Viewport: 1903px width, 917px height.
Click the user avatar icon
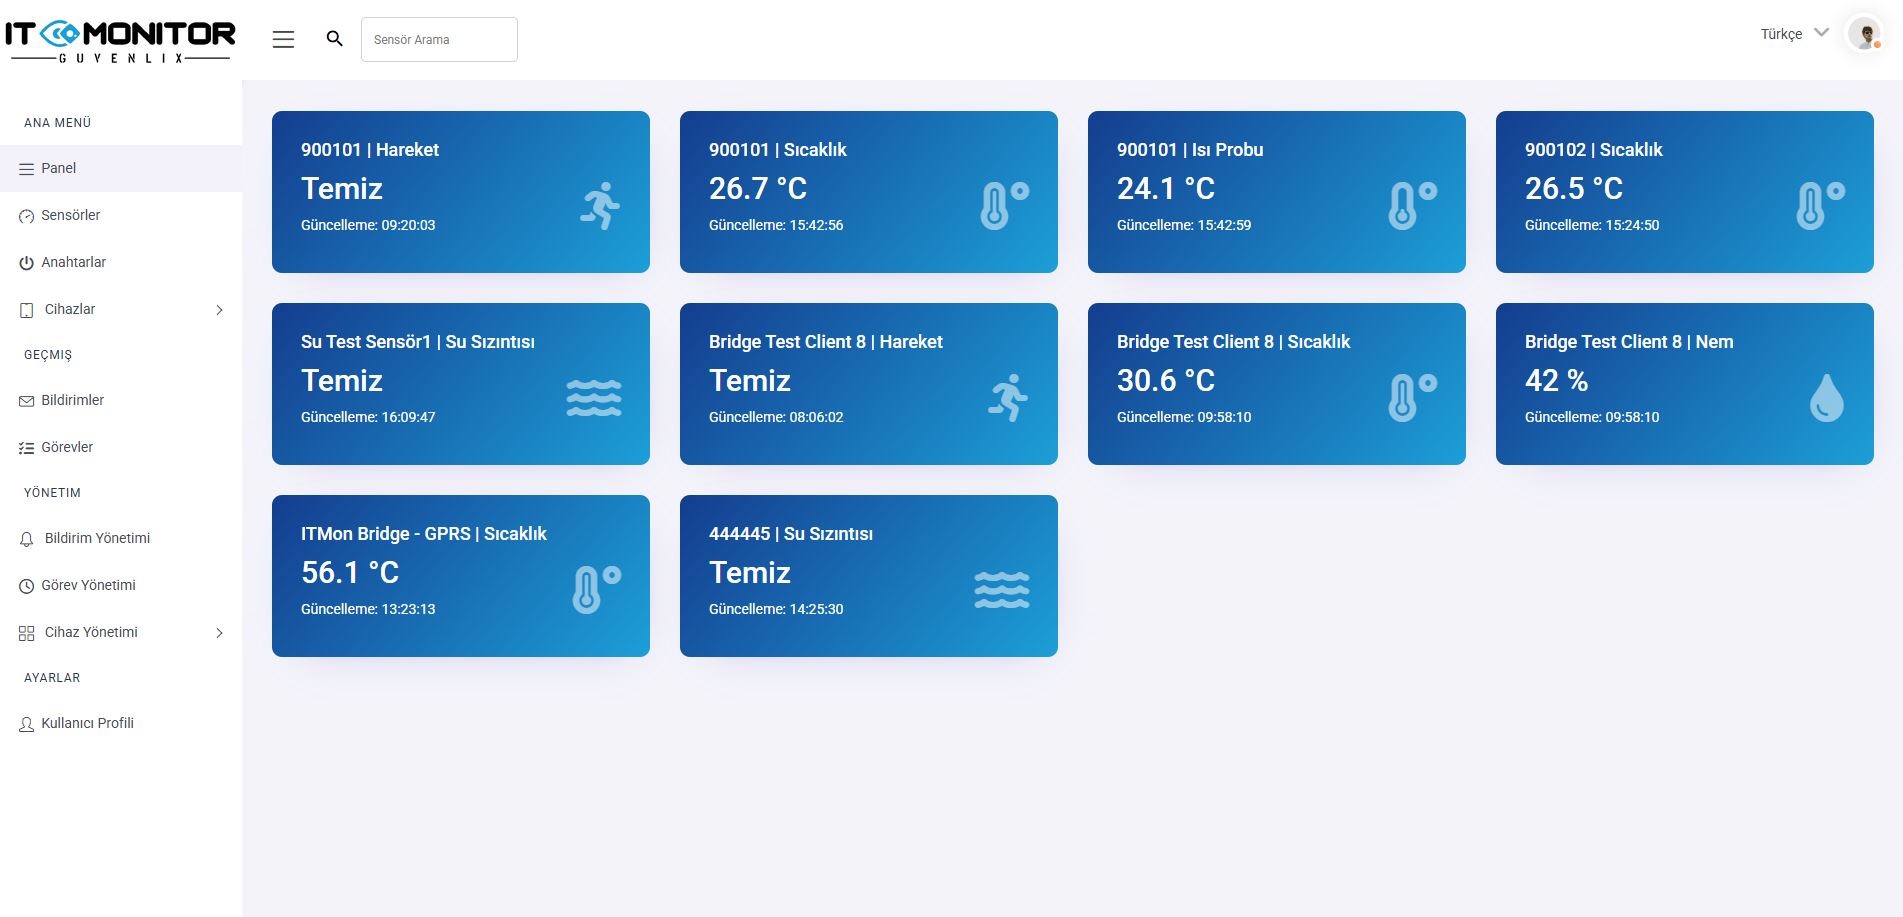1864,34
